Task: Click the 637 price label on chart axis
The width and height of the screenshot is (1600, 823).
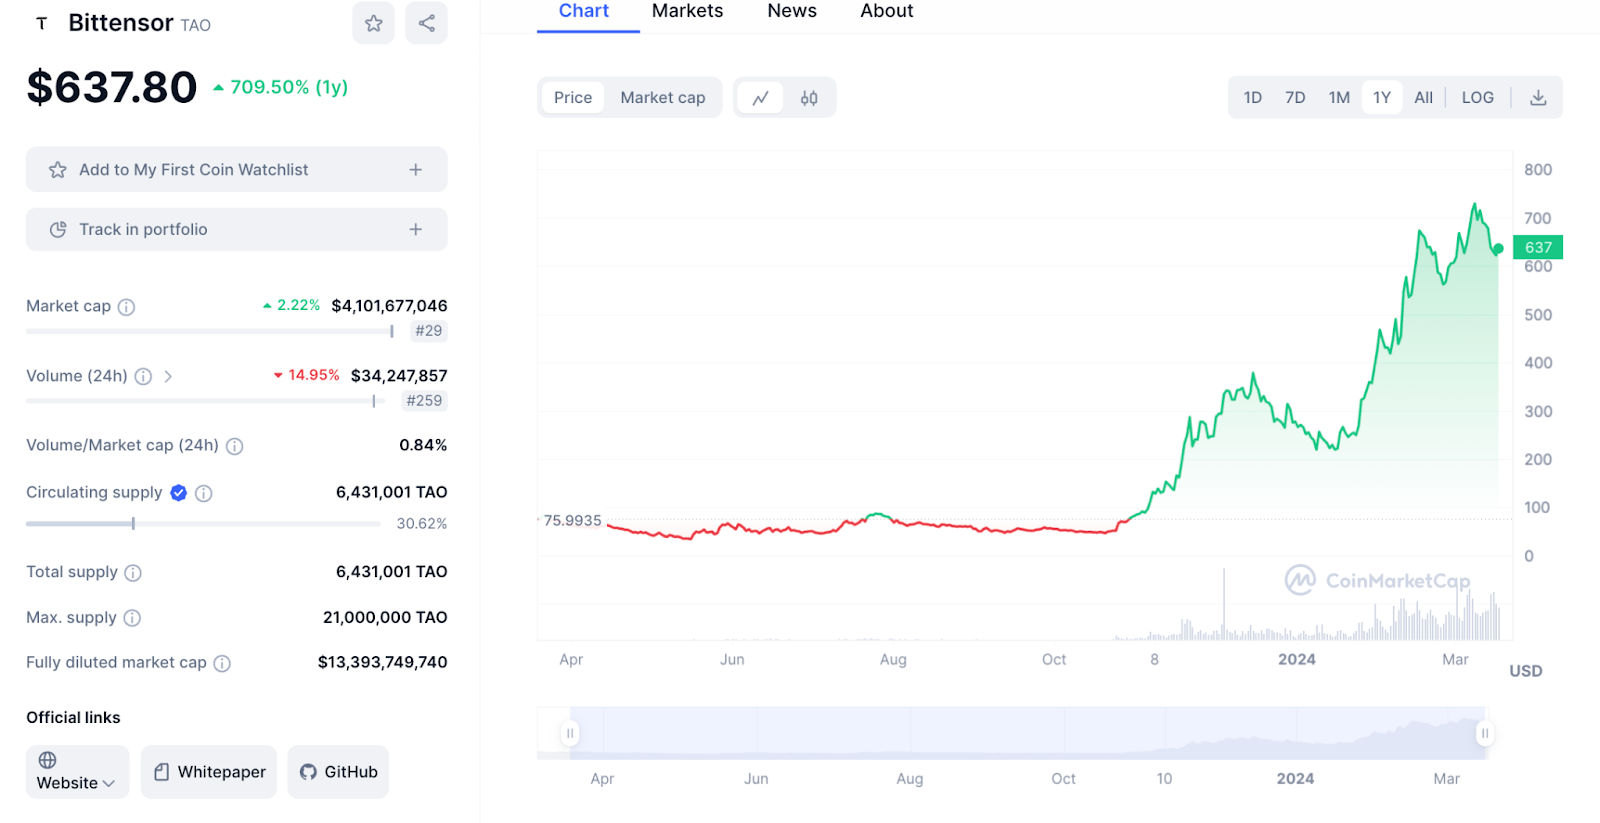Action: 1538,247
